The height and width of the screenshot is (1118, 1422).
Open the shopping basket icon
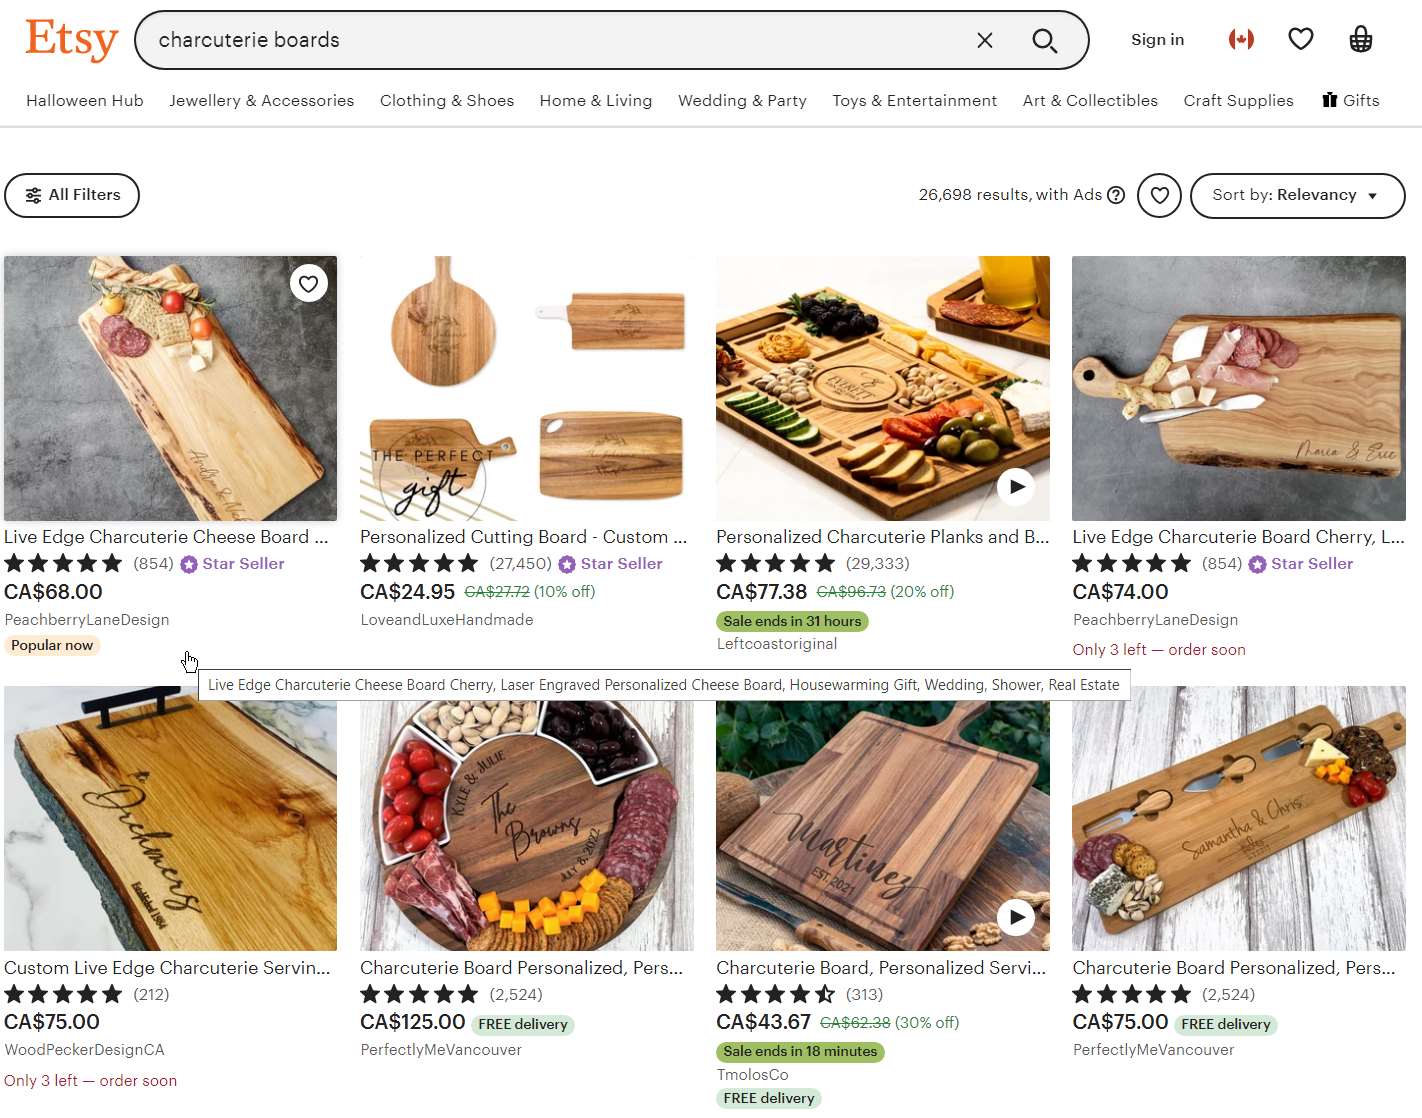coord(1360,39)
